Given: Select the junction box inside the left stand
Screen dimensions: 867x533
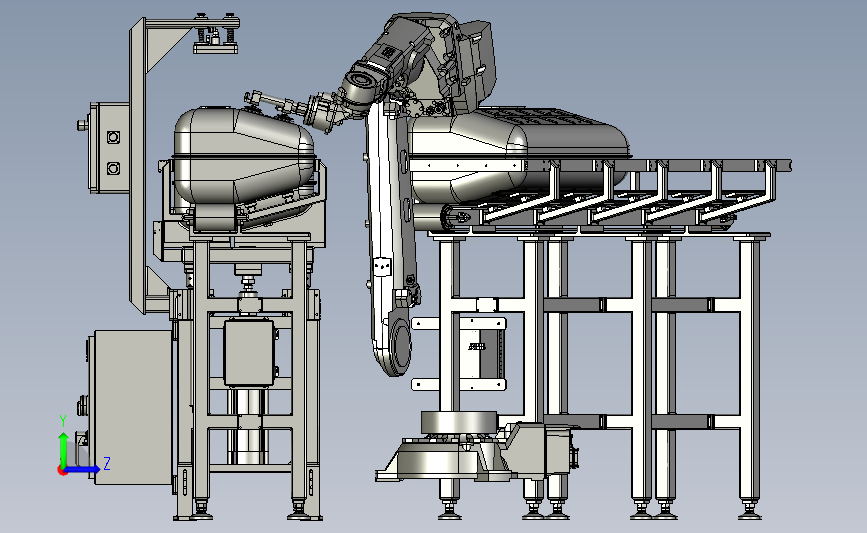Looking at the screenshot, I should tap(249, 353).
